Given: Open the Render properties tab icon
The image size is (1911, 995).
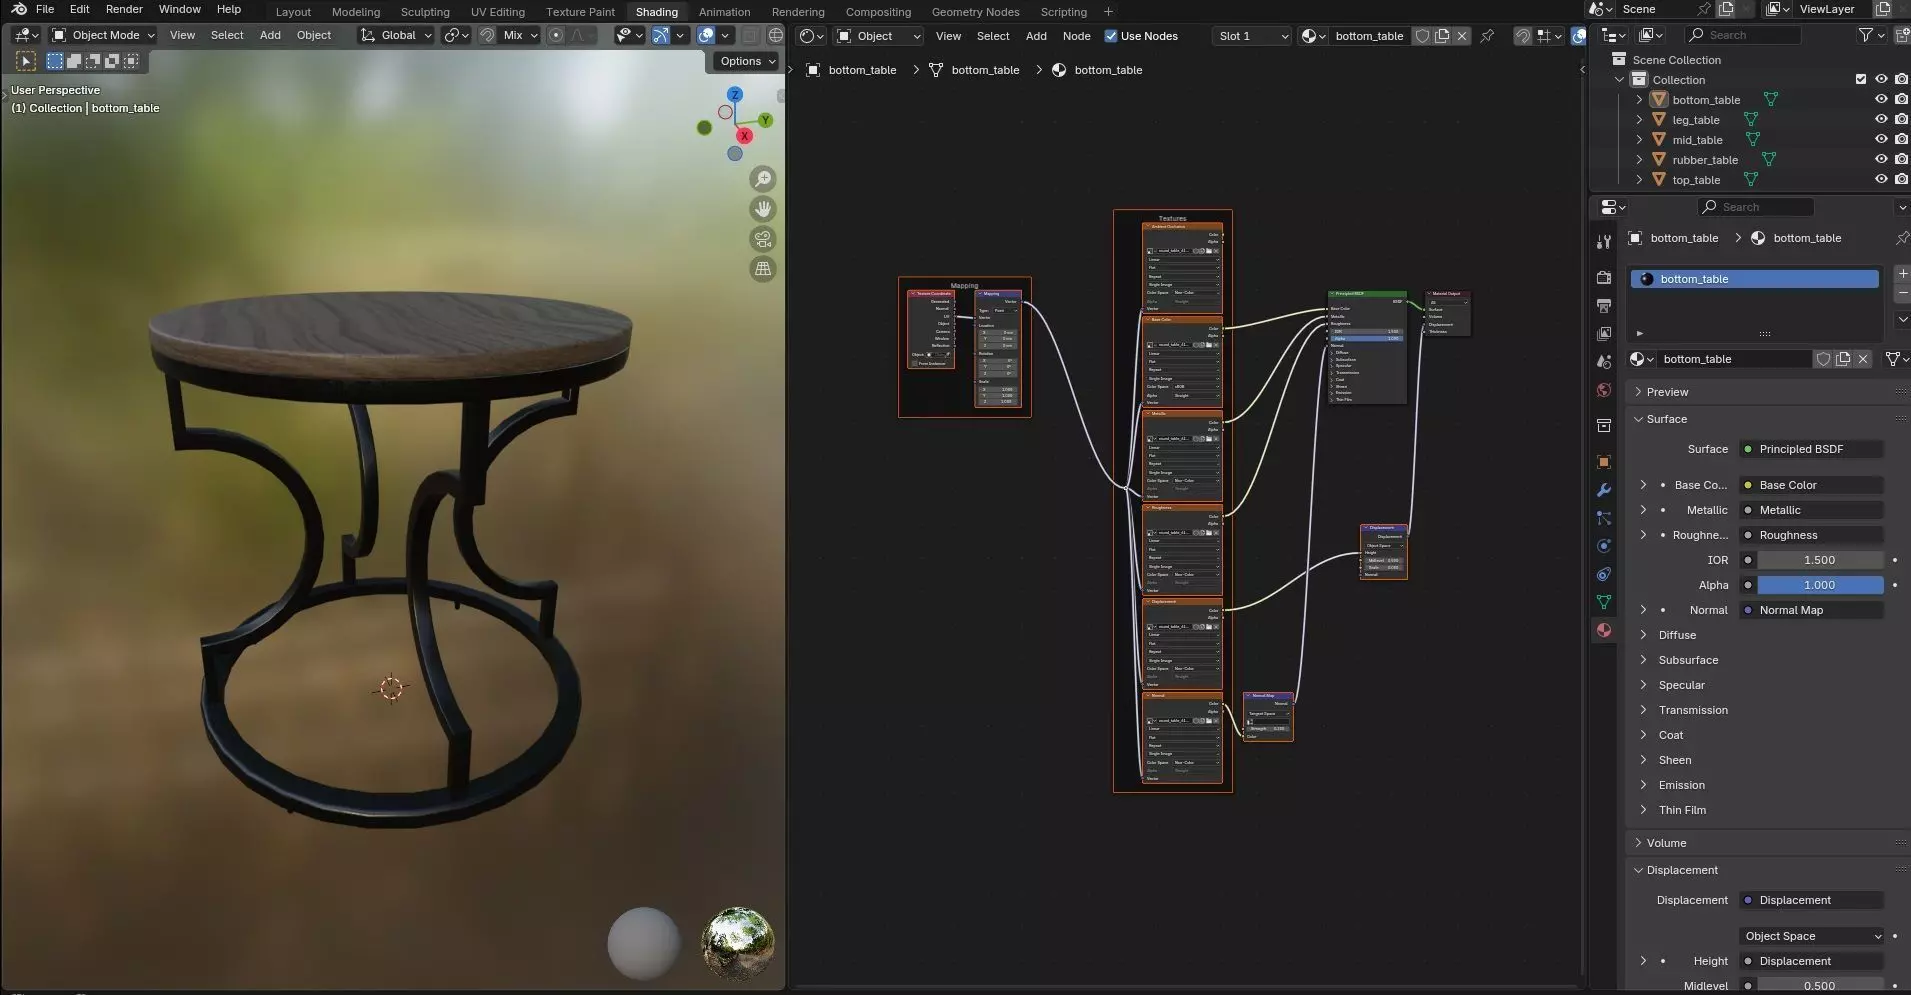Looking at the screenshot, I should [1604, 277].
